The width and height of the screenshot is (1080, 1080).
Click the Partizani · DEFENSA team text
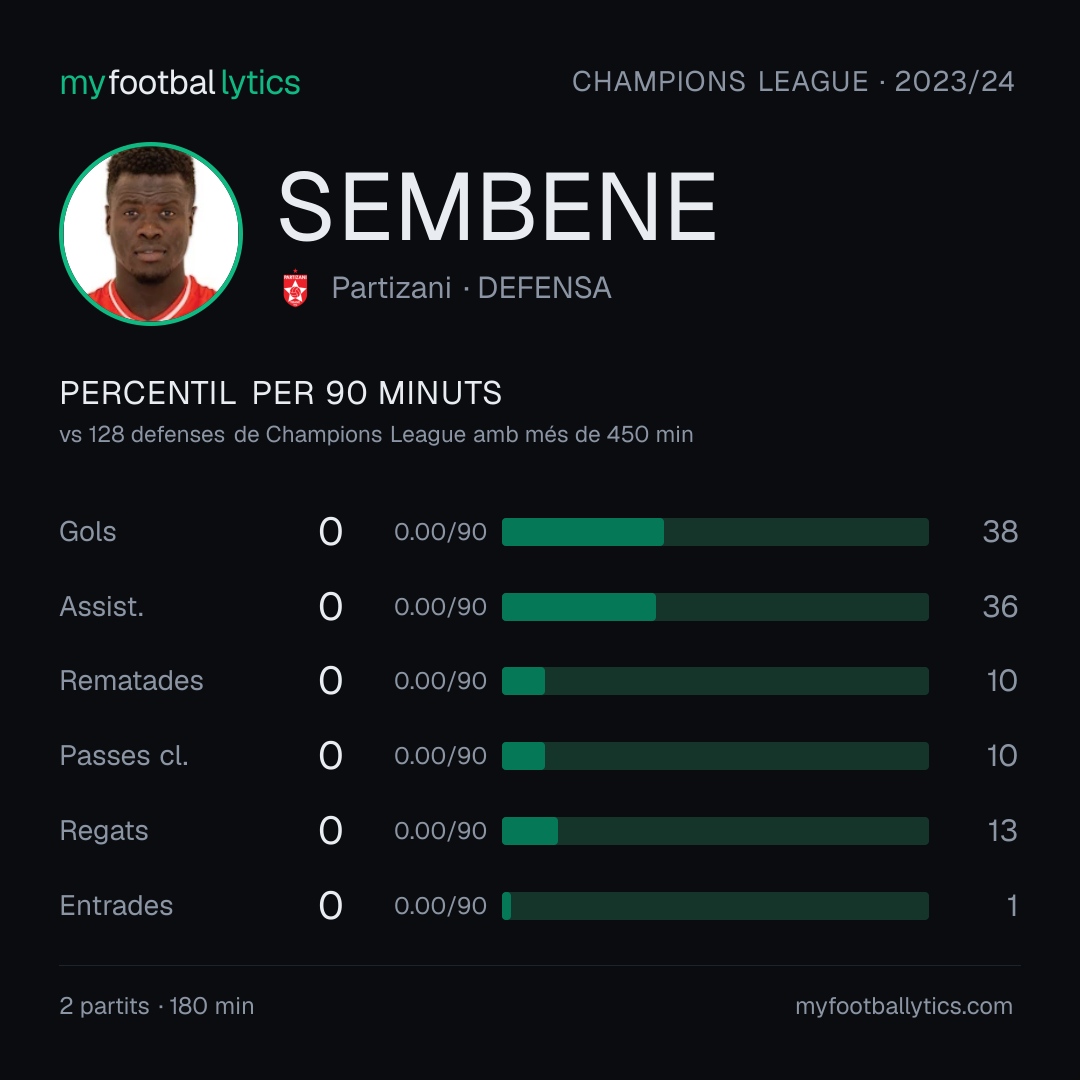(471, 288)
